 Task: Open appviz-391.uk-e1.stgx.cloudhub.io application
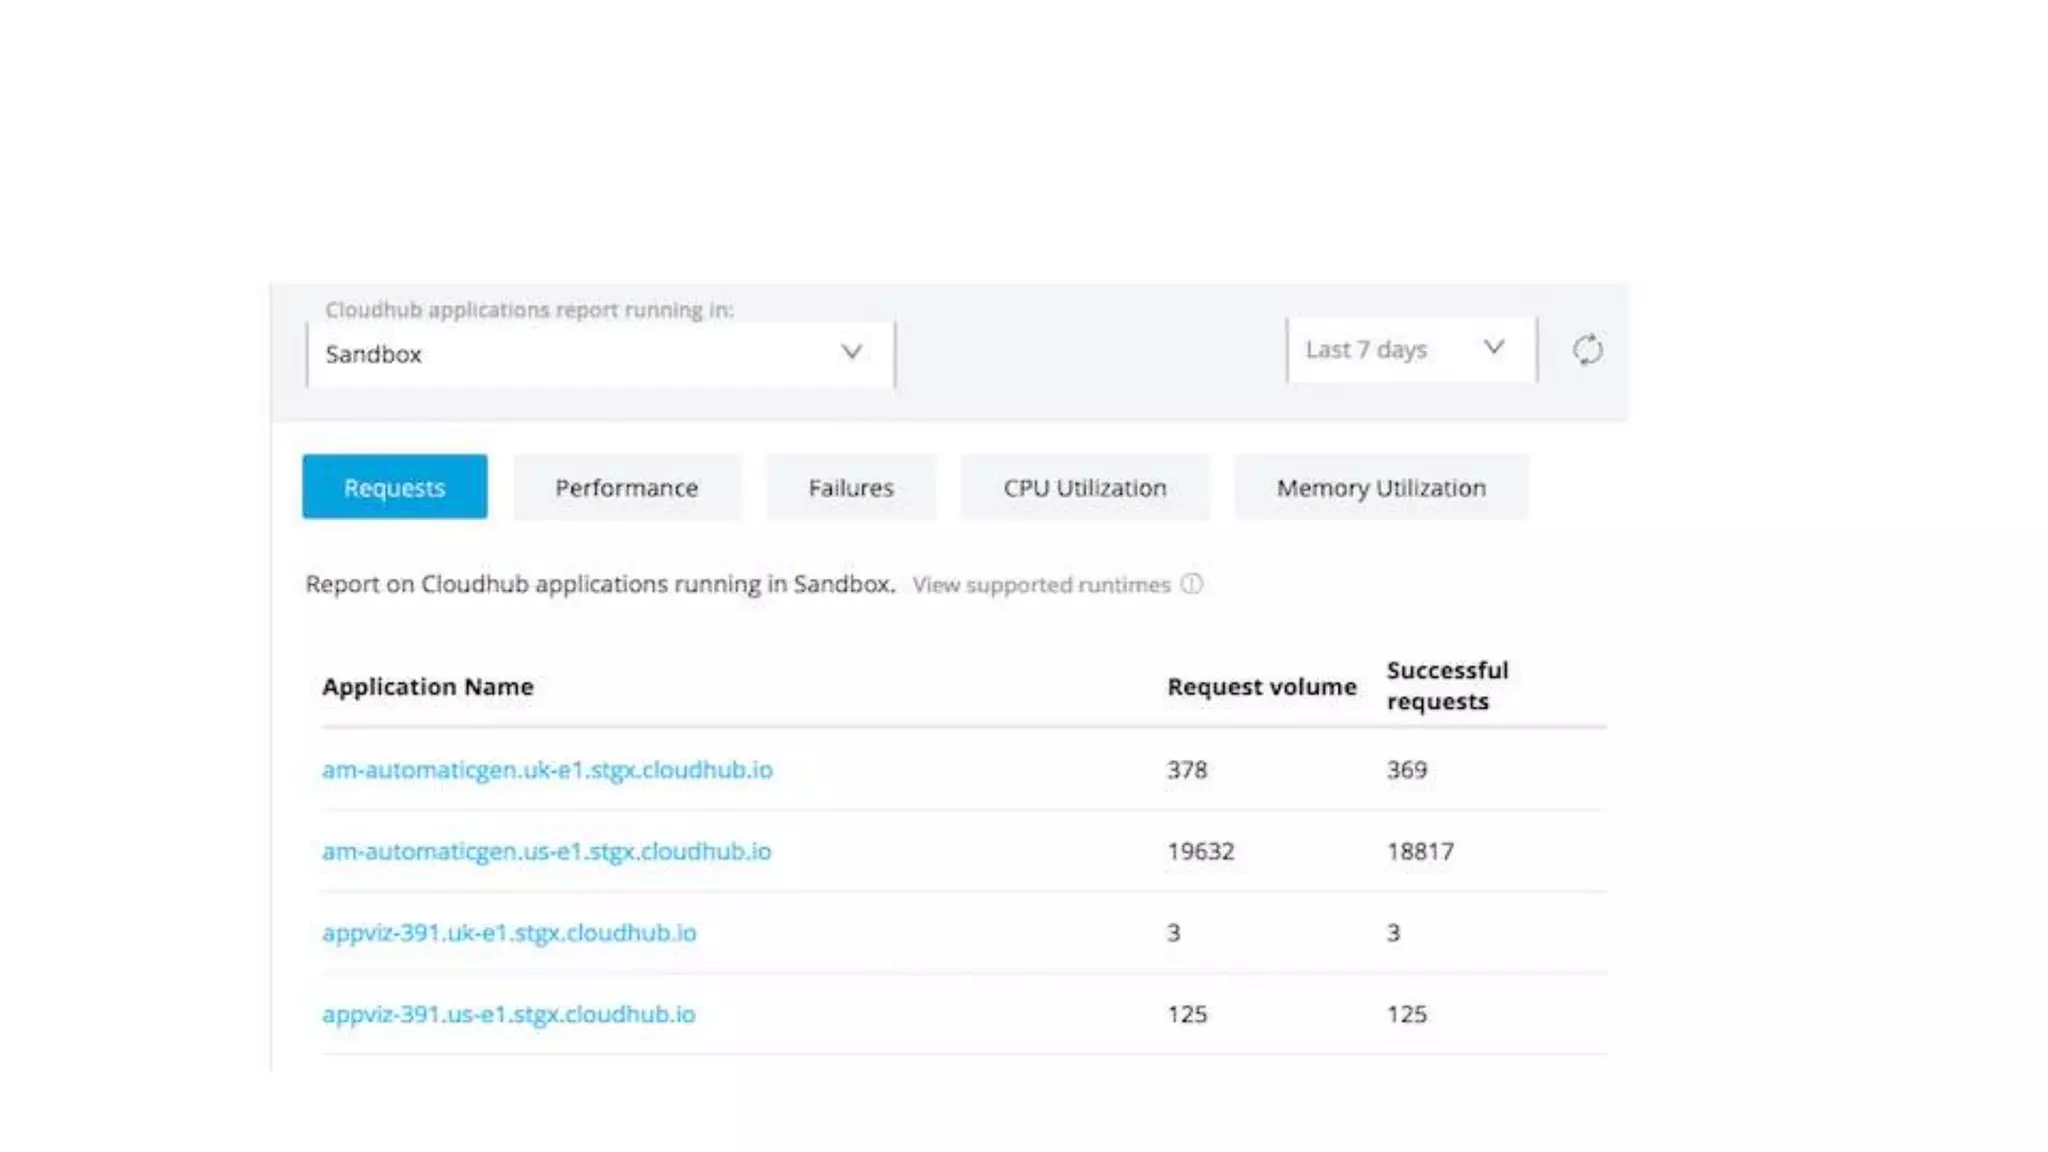pos(509,933)
